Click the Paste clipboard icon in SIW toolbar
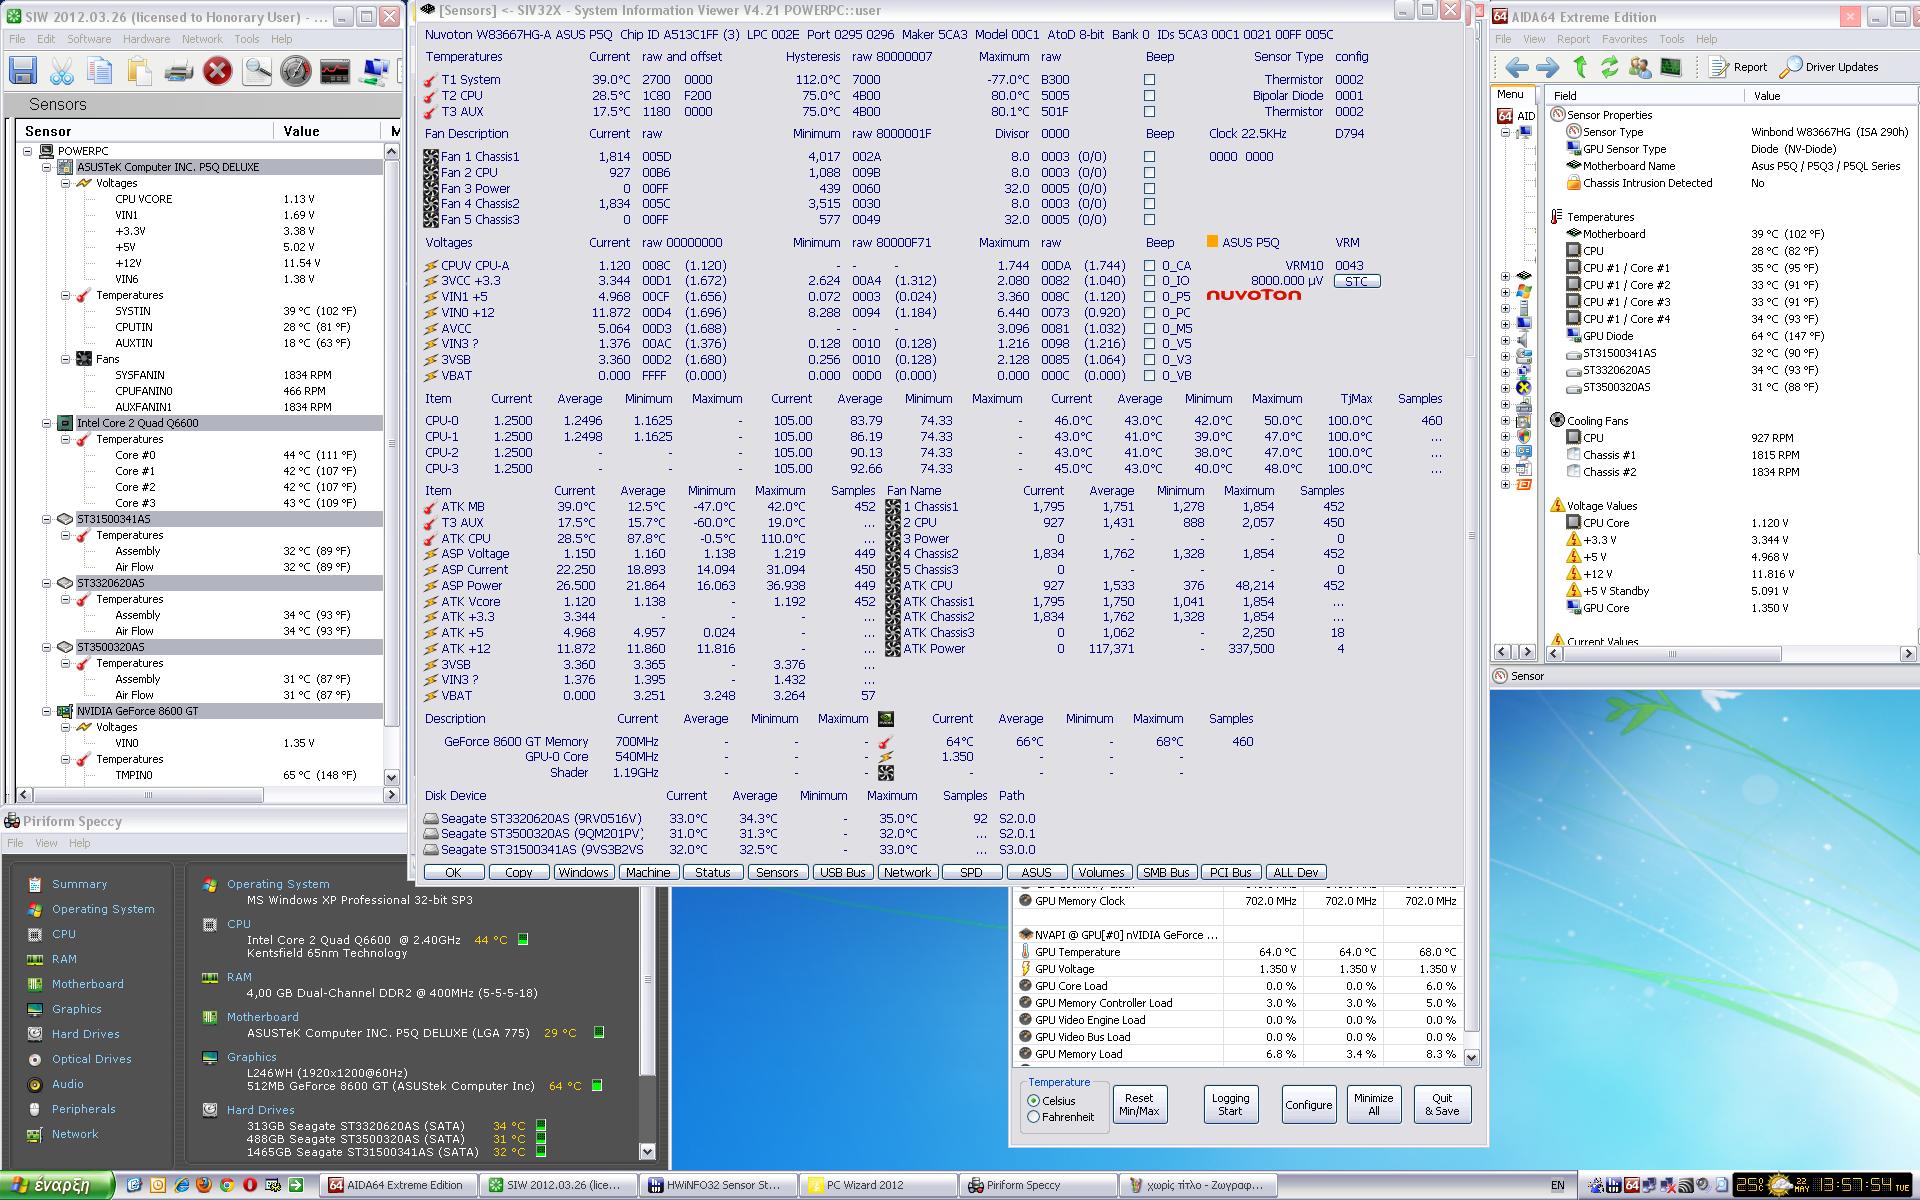1920x1200 pixels. click(x=139, y=71)
